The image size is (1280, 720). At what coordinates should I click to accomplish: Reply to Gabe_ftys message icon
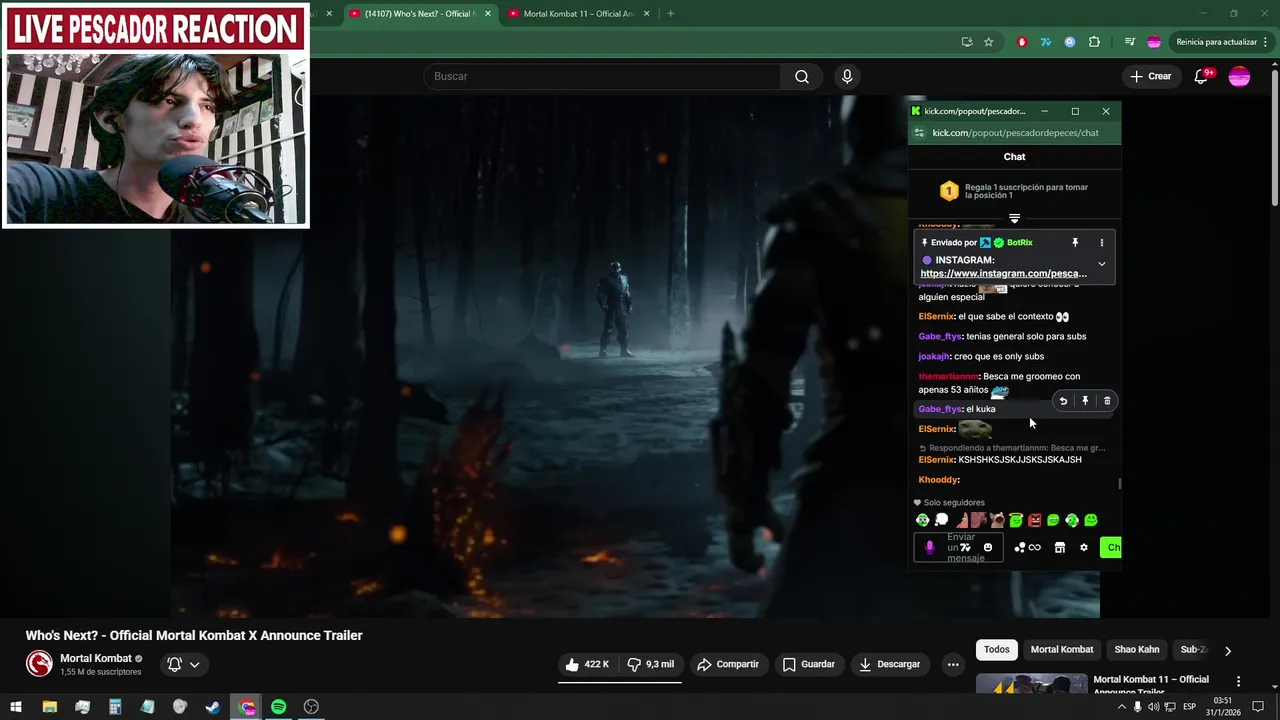click(1063, 401)
